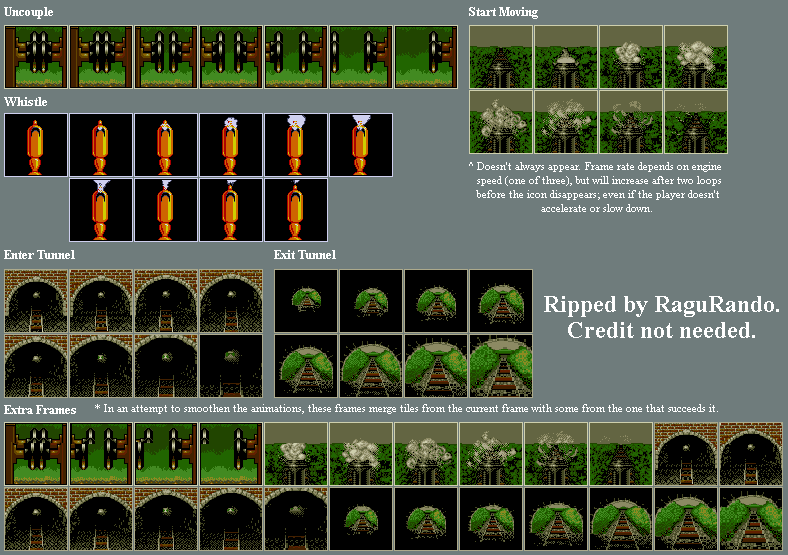The width and height of the screenshot is (788, 555).
Task: Select the third frame of the top Enter Tunnel row
Action: tap(166, 301)
